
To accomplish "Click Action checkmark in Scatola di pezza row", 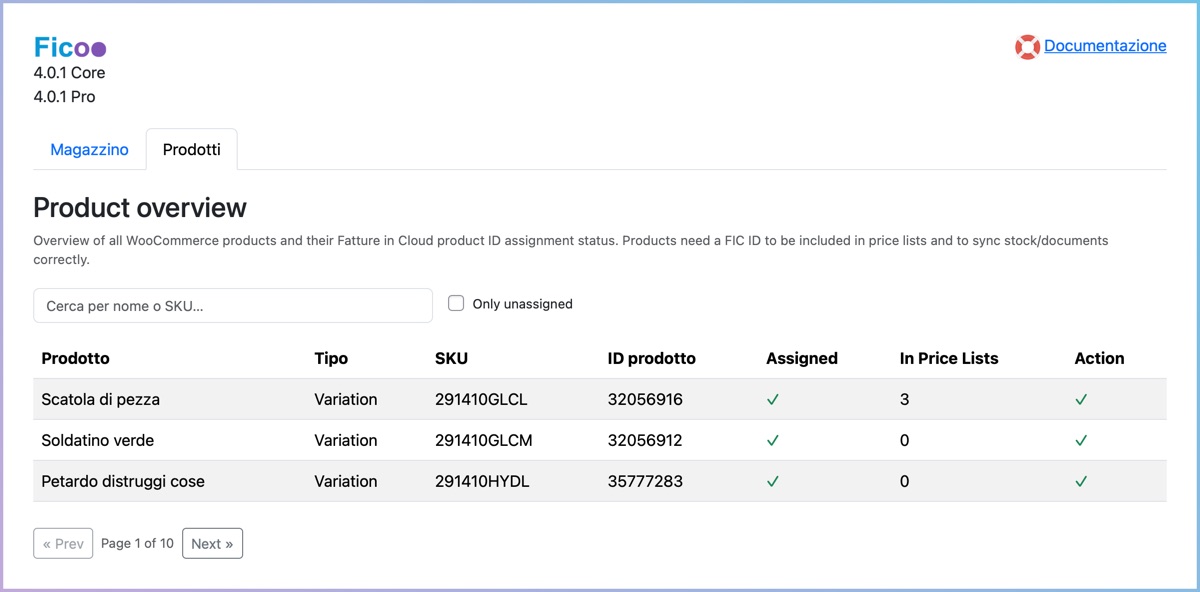I will [1081, 399].
